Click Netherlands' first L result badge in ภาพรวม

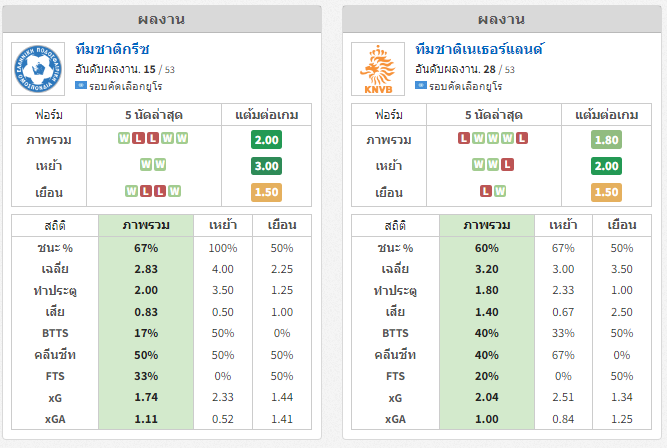pyautogui.click(x=464, y=138)
